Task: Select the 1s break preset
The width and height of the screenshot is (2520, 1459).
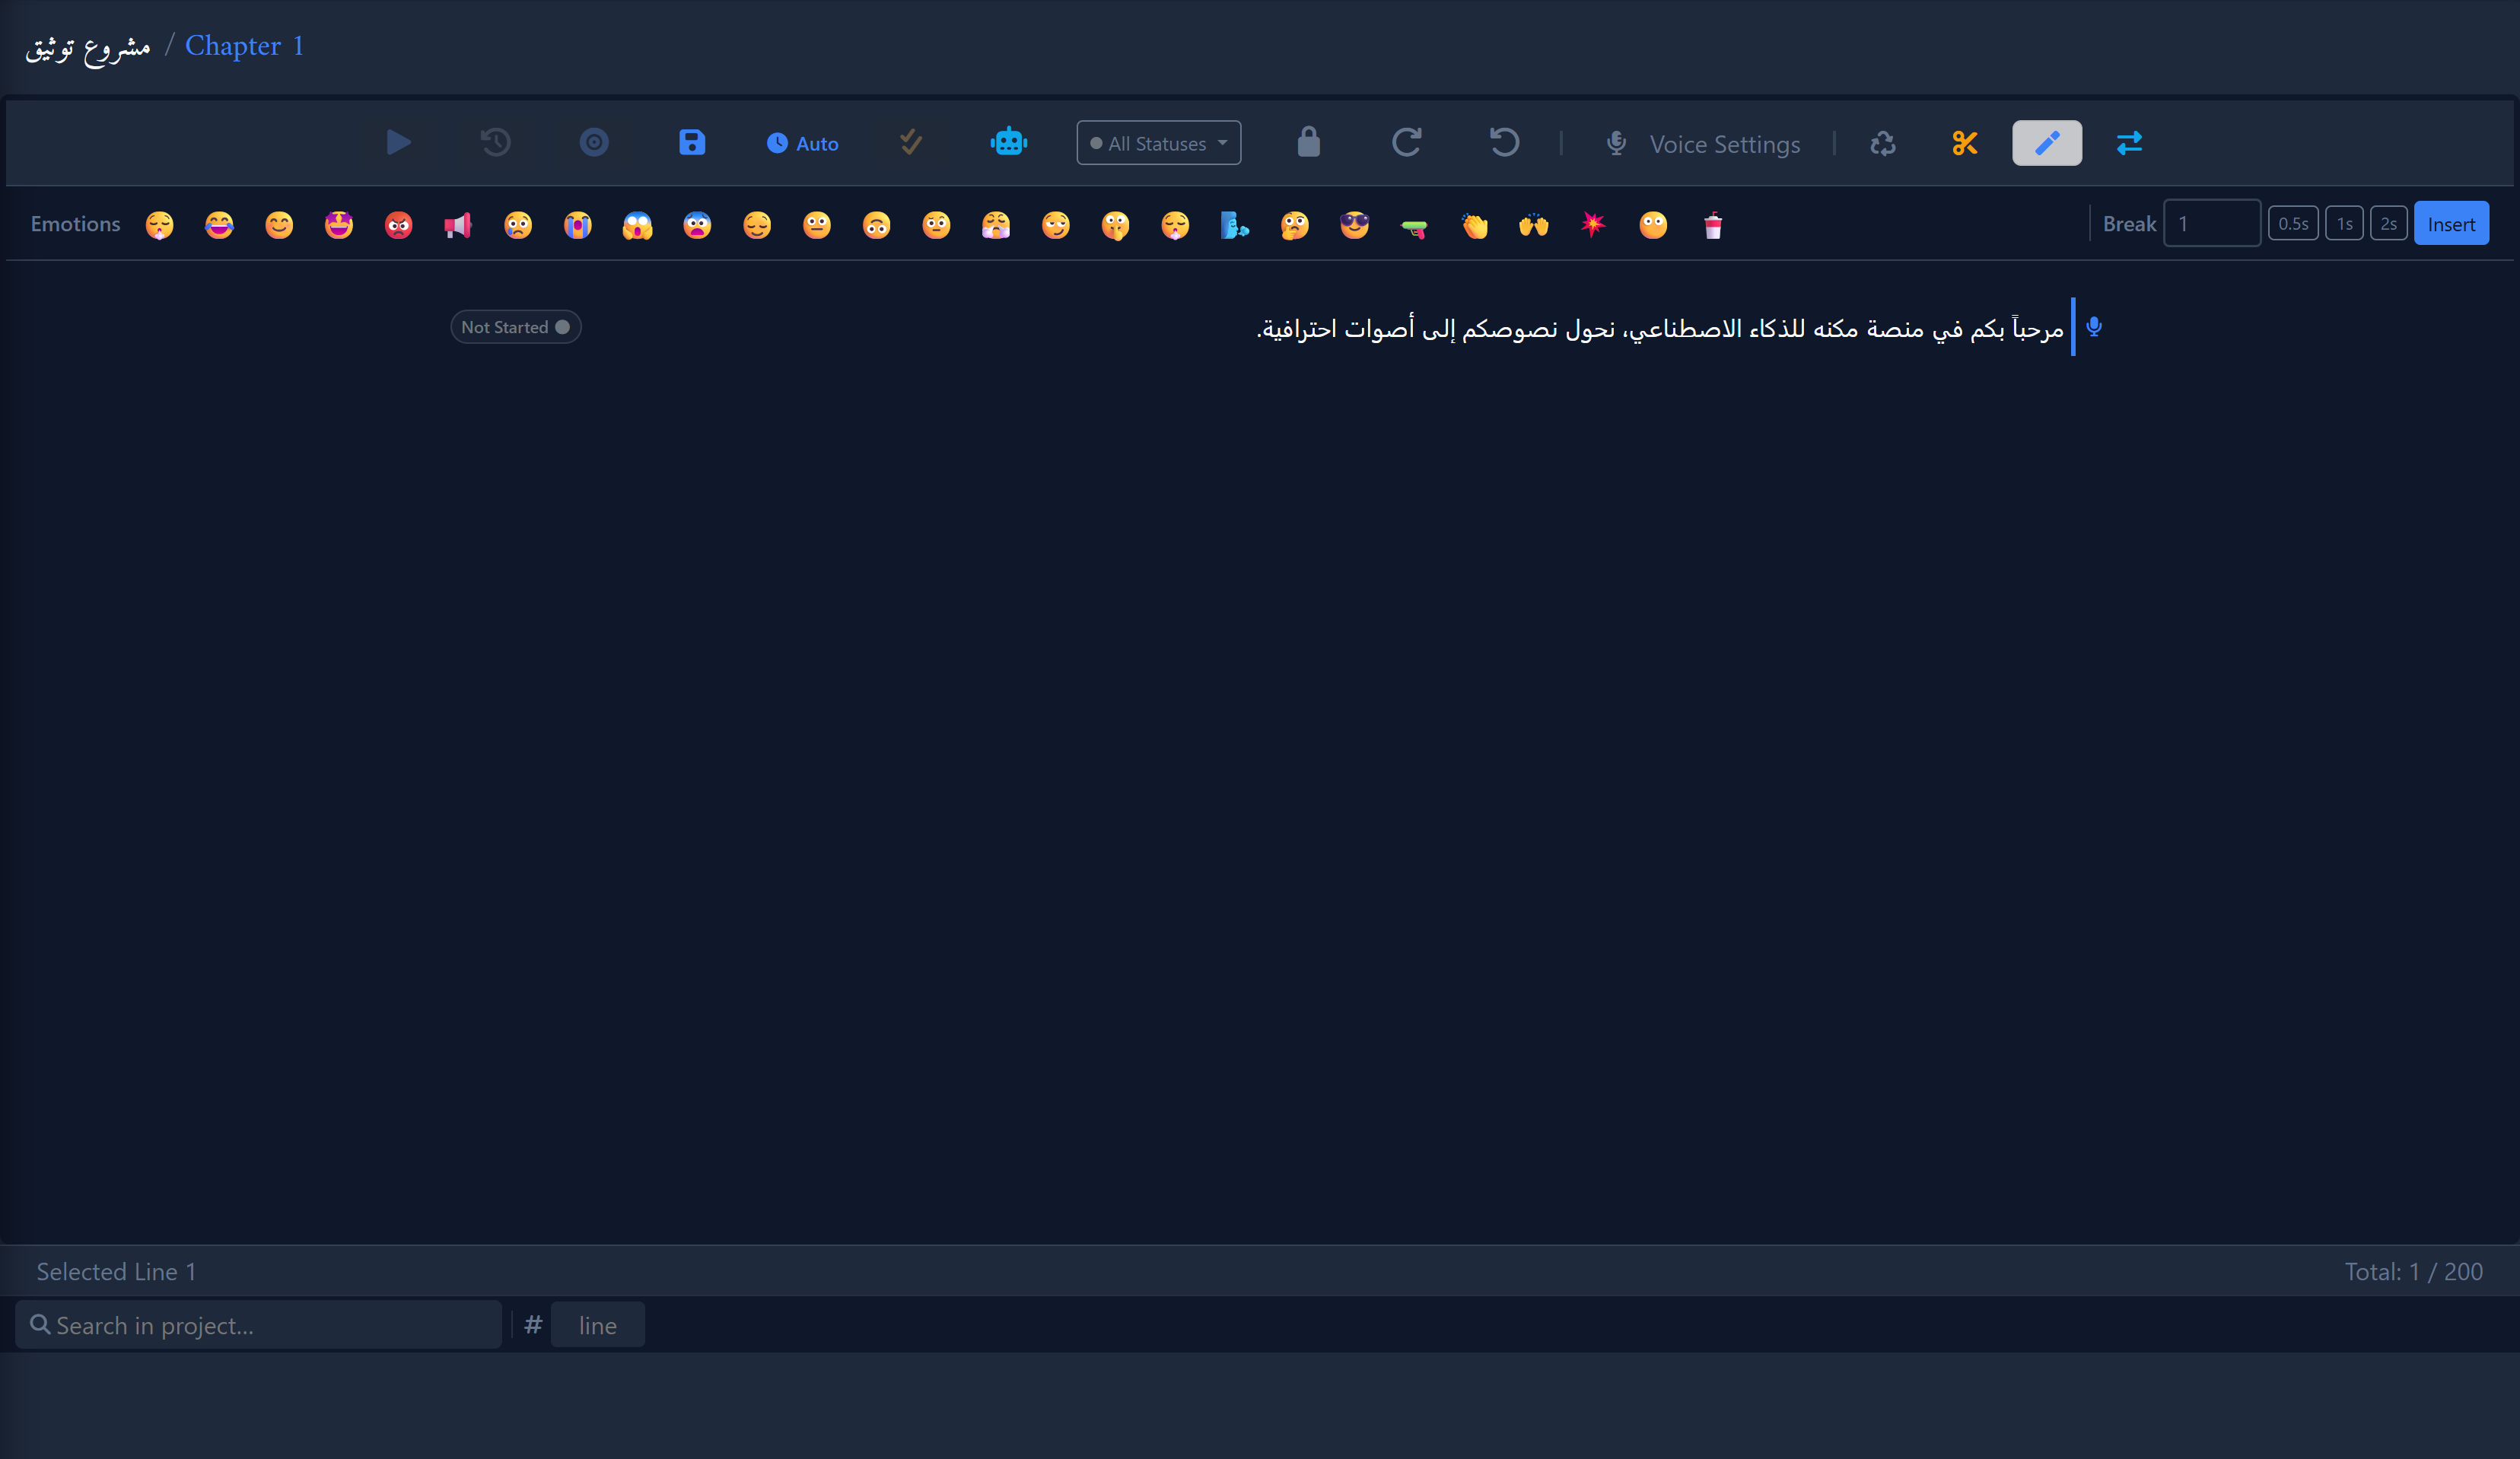Action: pos(2344,224)
